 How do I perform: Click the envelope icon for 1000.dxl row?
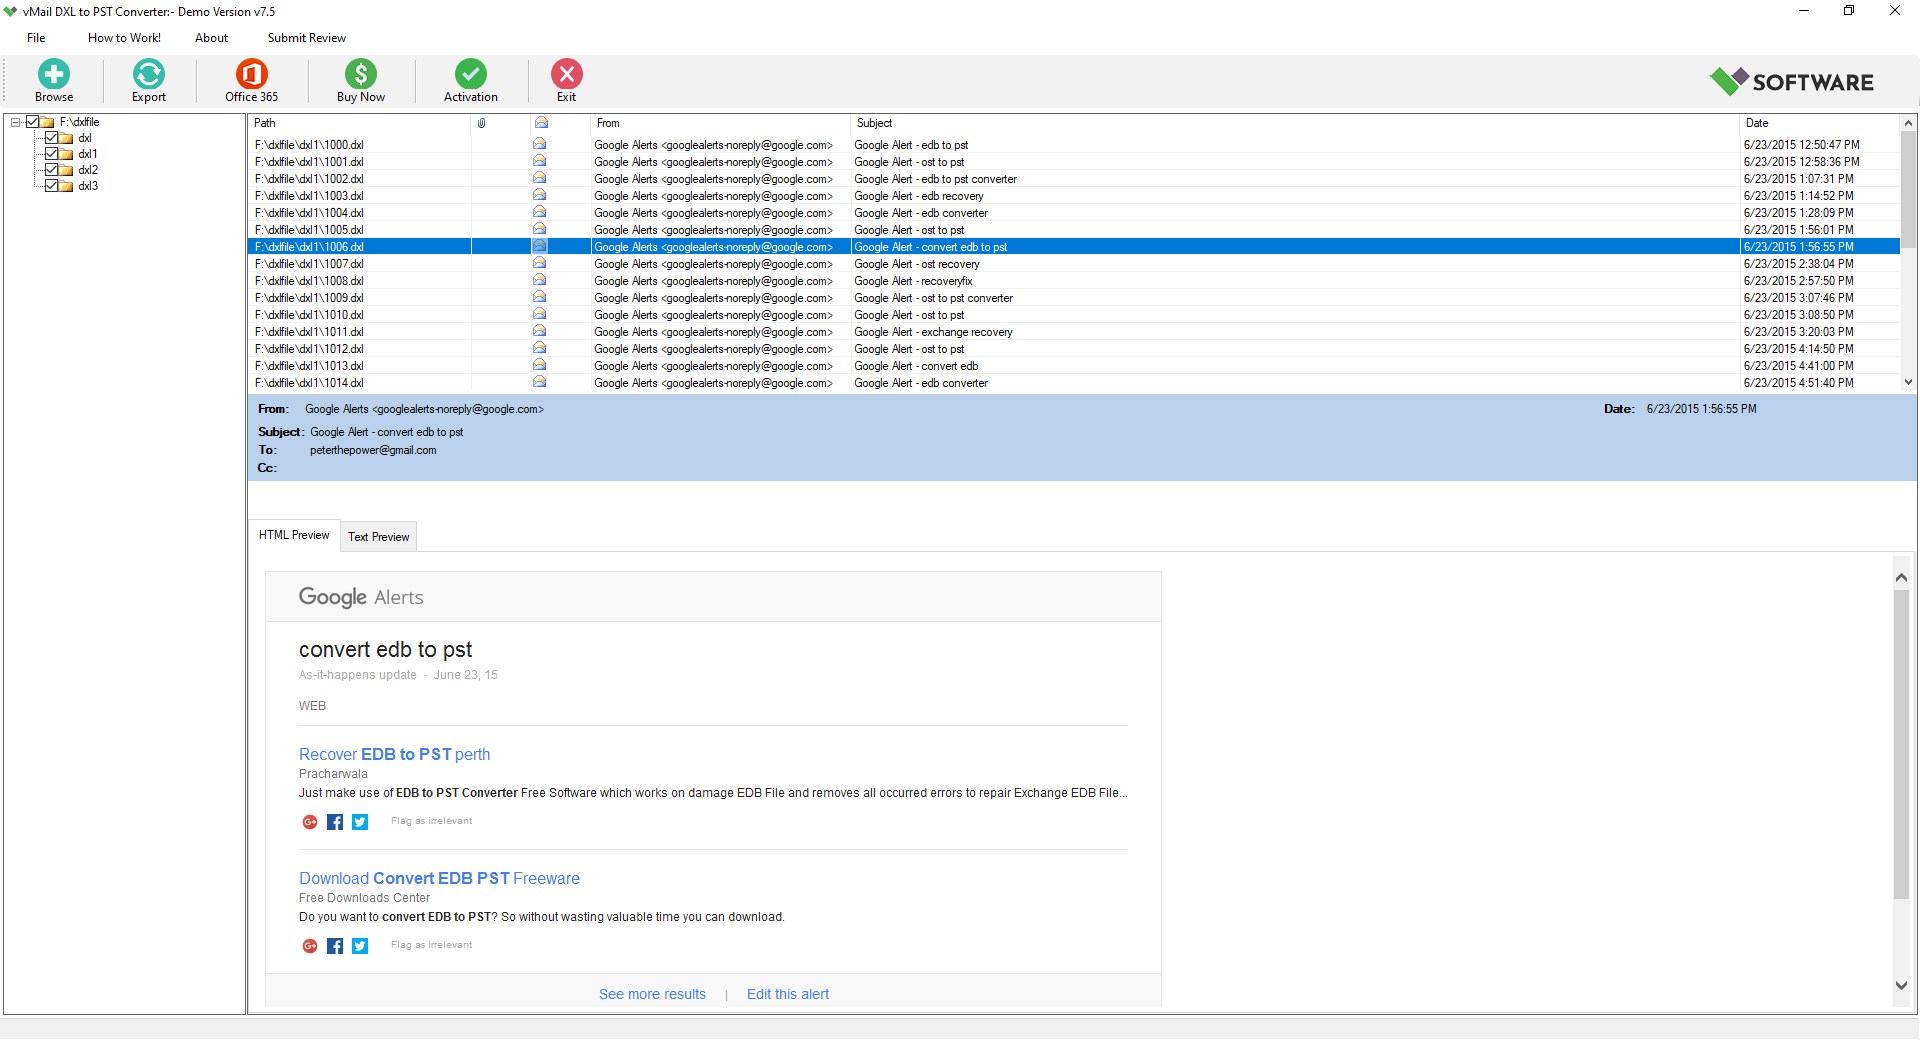[540, 145]
